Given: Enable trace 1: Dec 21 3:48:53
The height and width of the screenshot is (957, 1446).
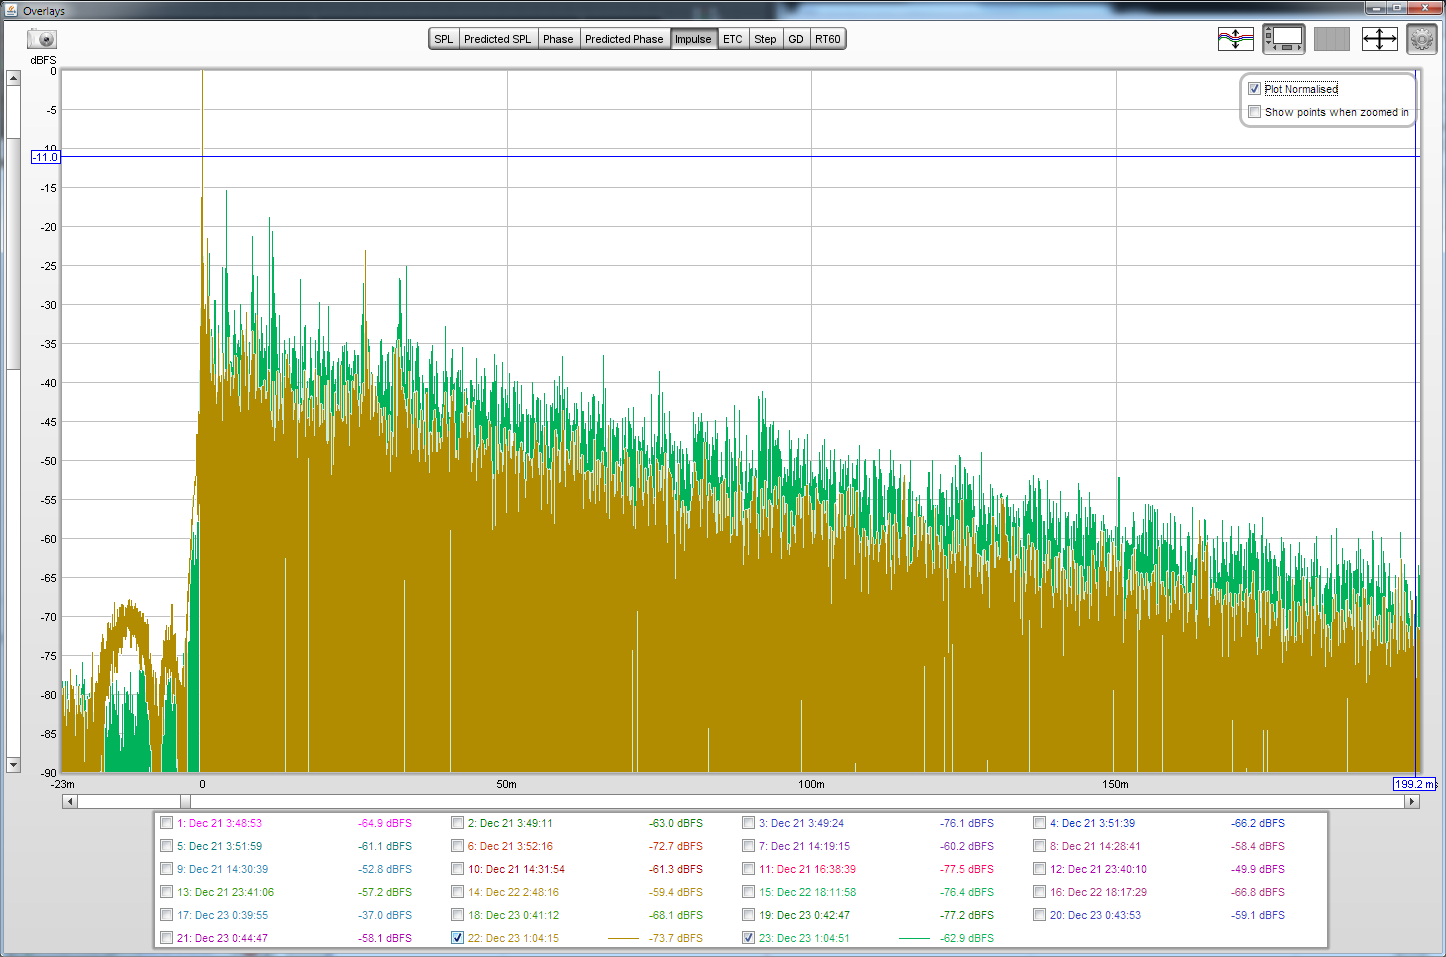Looking at the screenshot, I should pyautogui.click(x=167, y=823).
